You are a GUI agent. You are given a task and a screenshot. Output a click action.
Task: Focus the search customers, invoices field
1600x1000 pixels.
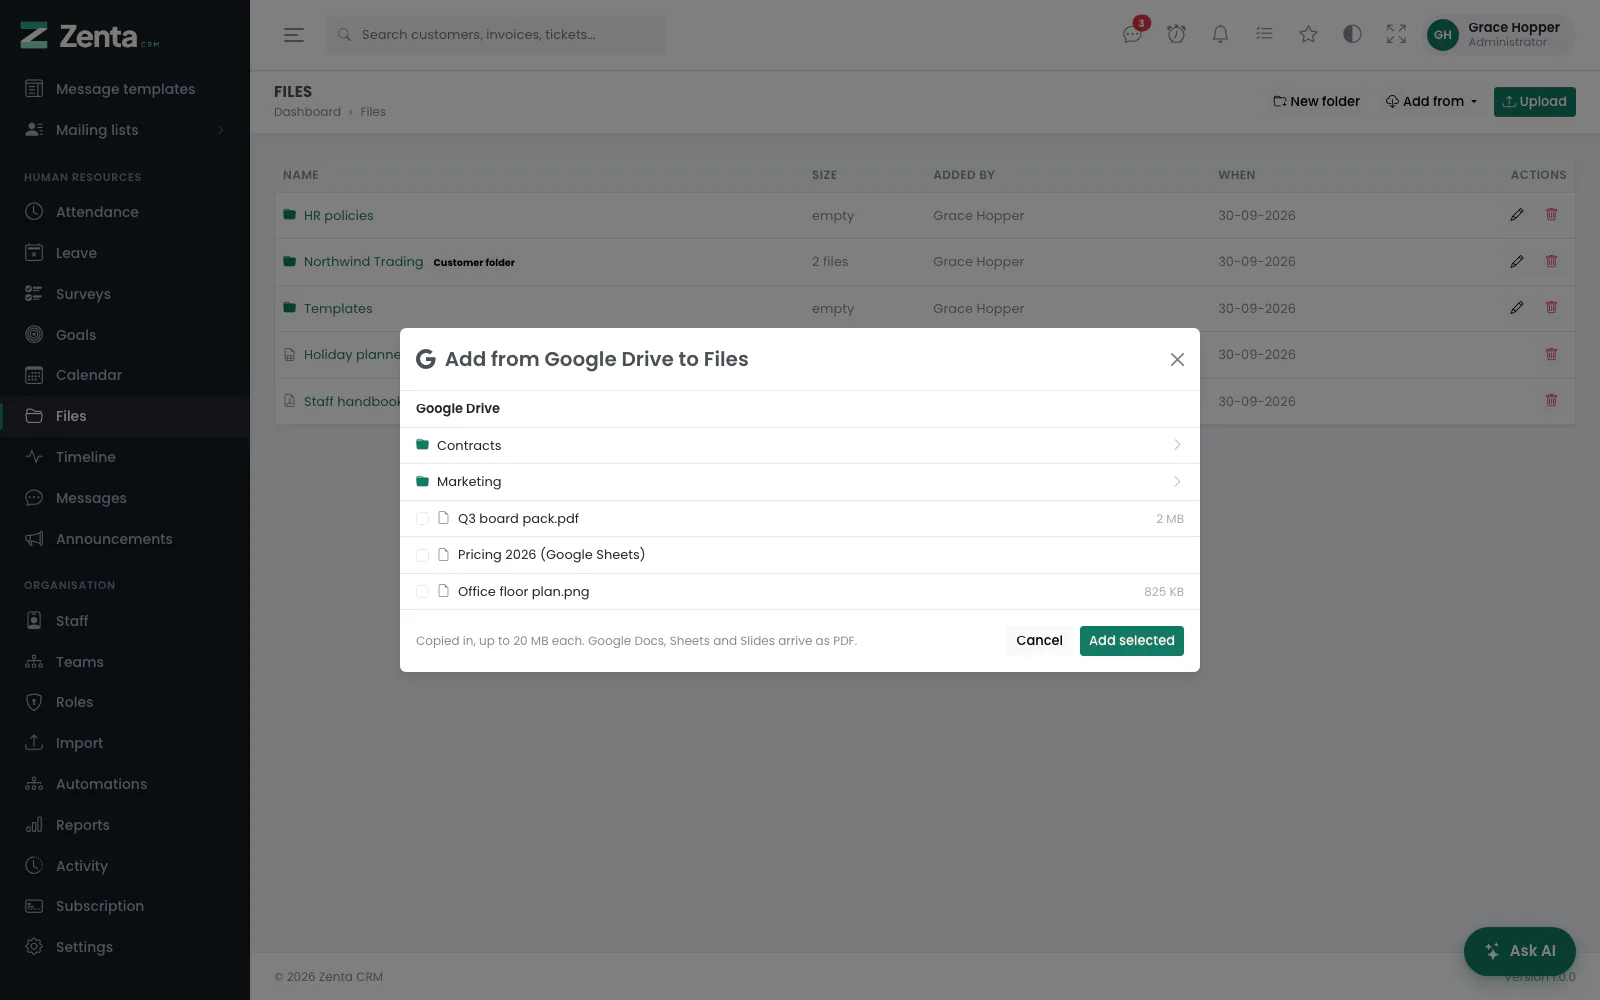(495, 35)
